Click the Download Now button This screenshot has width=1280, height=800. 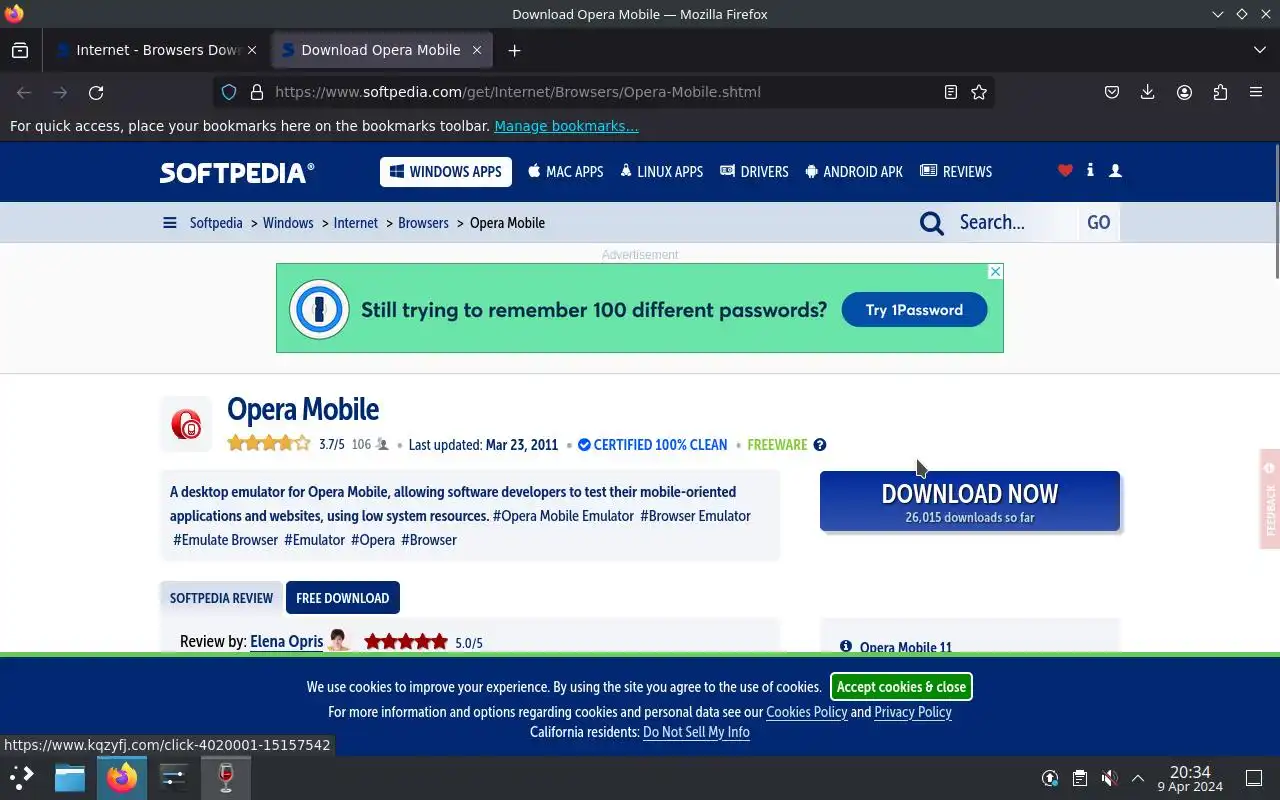pyautogui.click(x=970, y=501)
